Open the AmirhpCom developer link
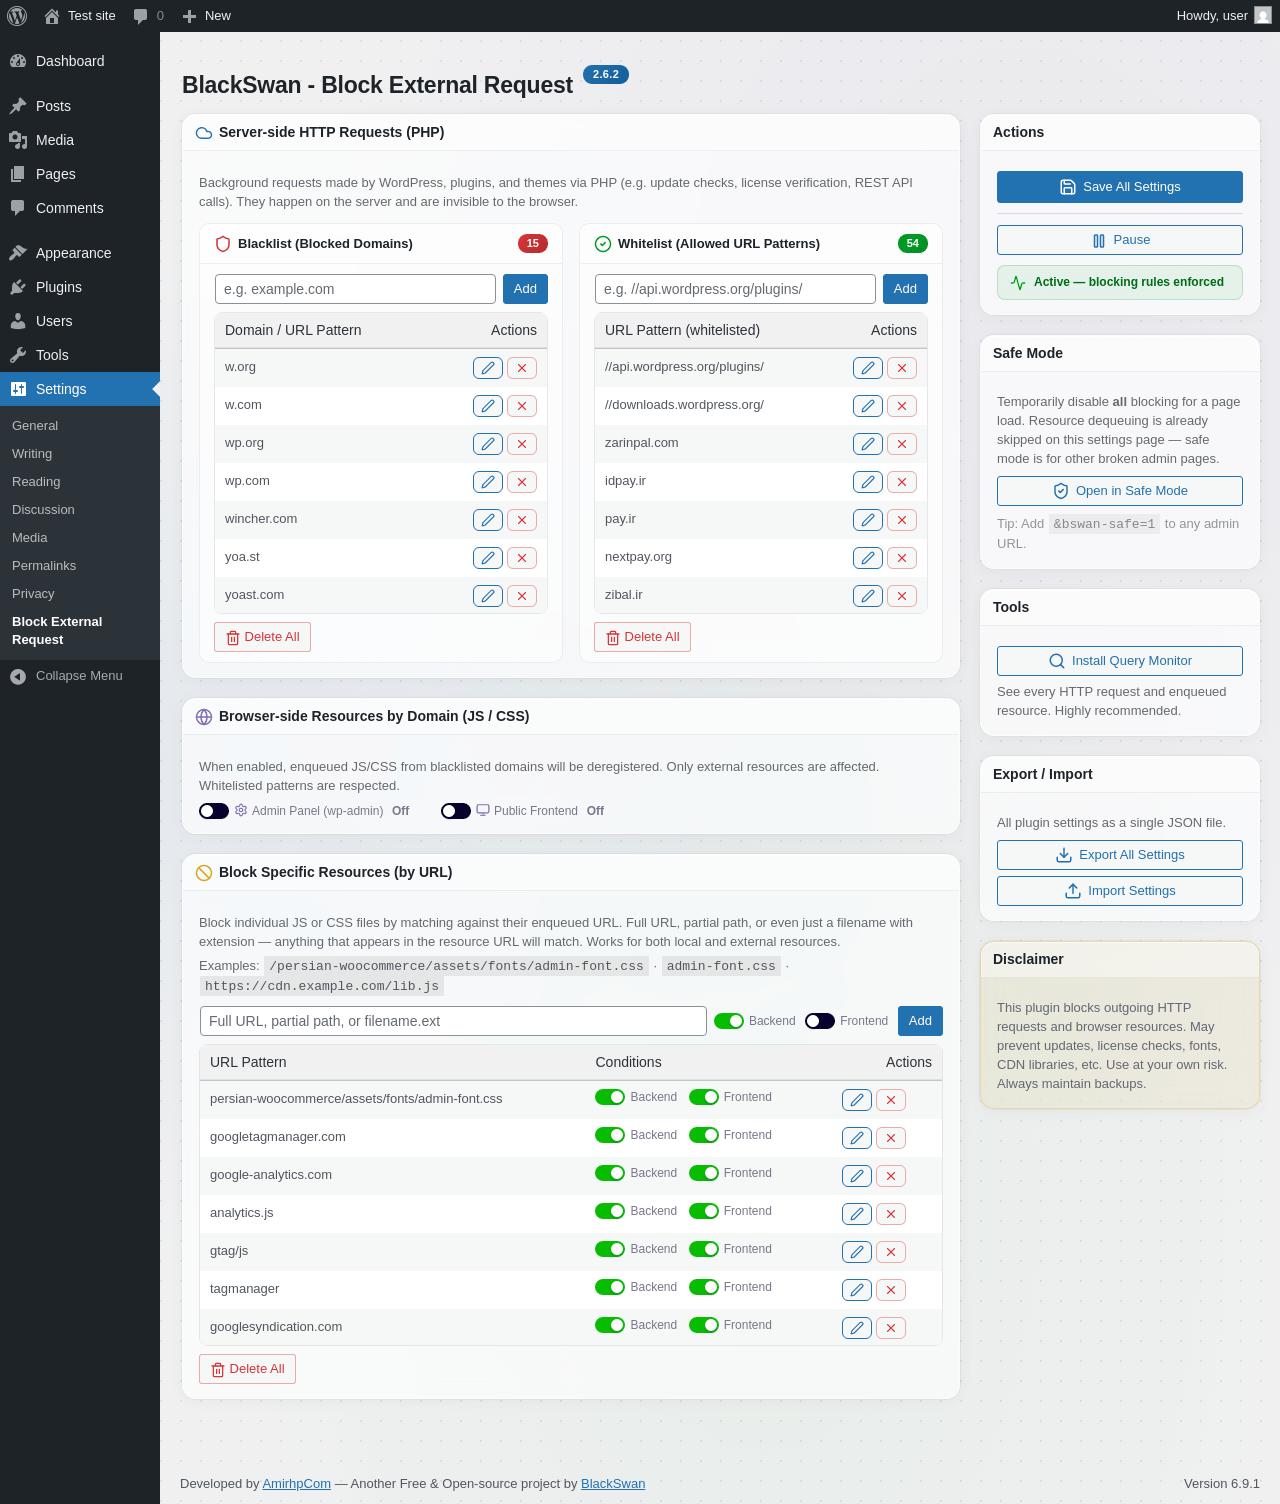Viewport: 1280px width, 1504px height. [x=296, y=1484]
